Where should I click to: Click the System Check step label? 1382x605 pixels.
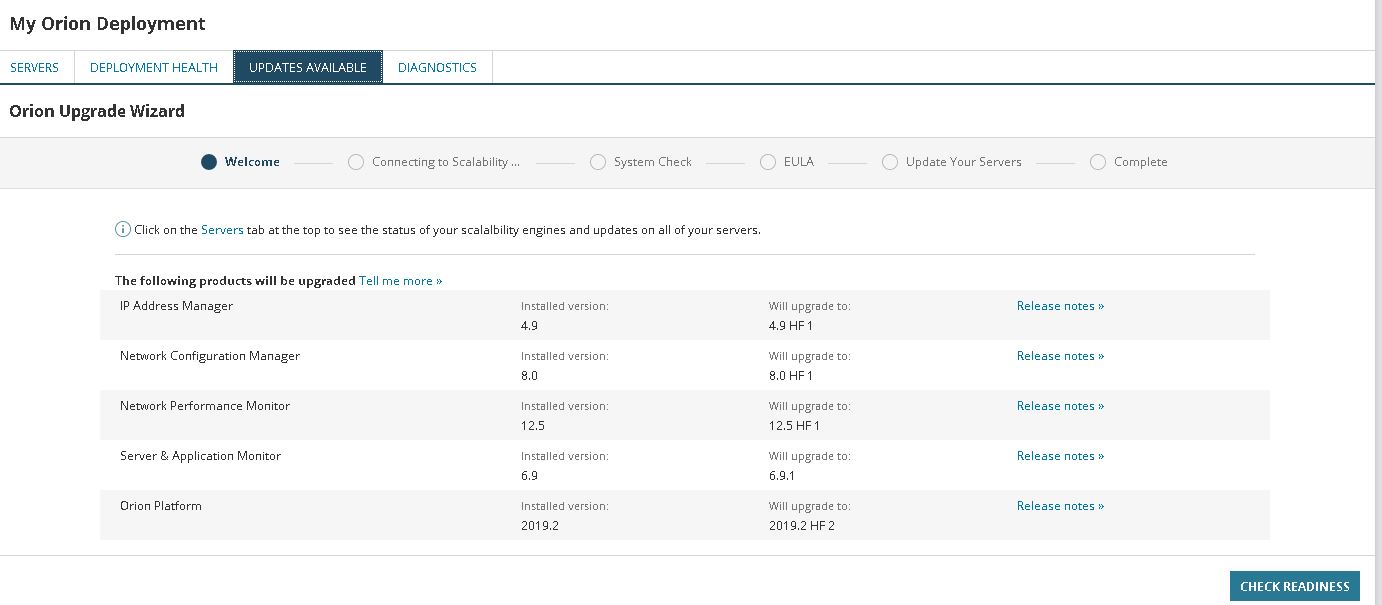click(653, 162)
